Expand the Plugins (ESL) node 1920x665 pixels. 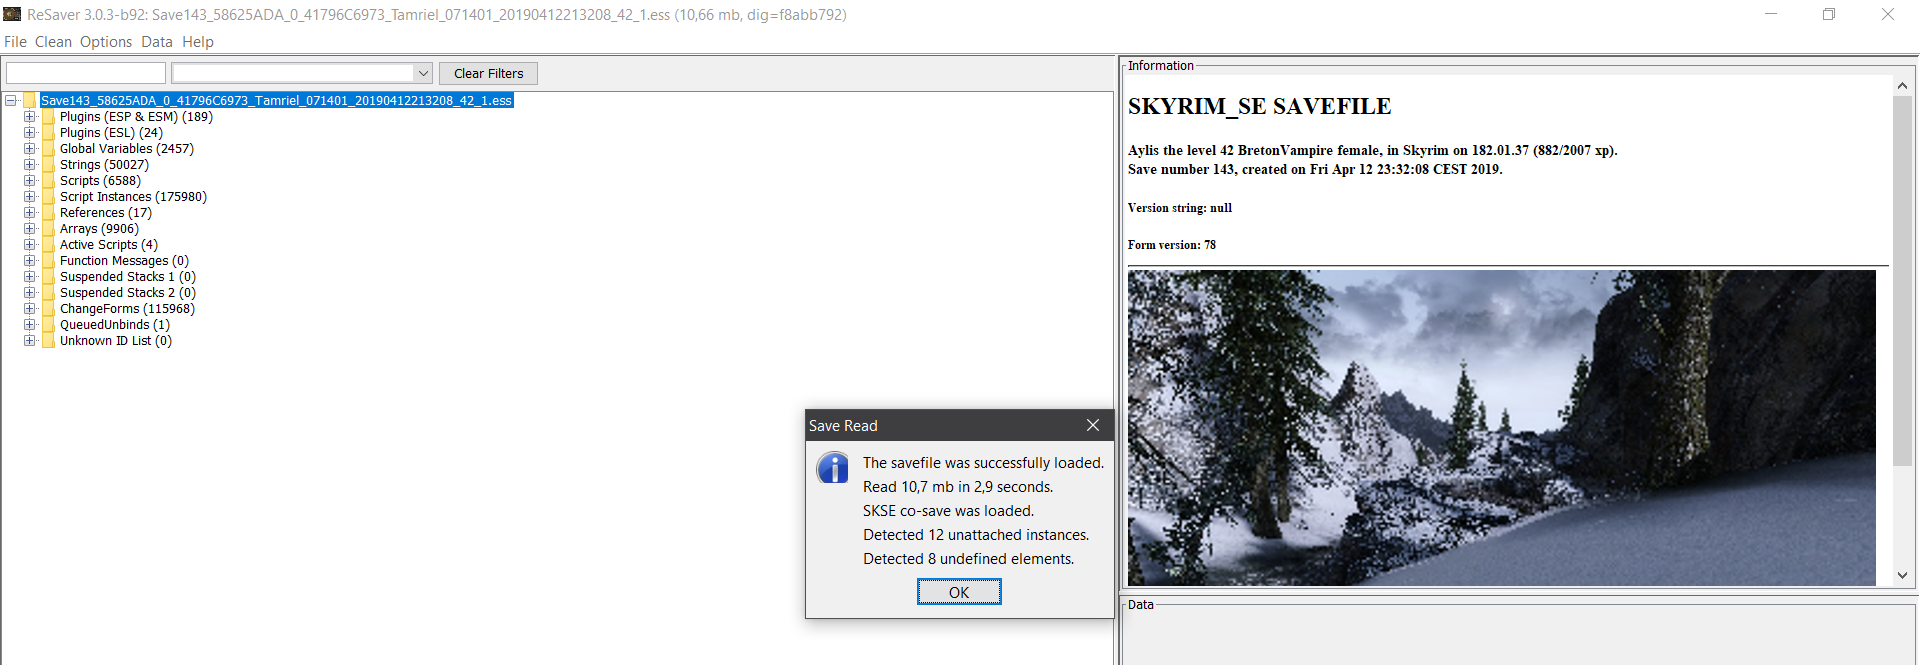coord(30,132)
